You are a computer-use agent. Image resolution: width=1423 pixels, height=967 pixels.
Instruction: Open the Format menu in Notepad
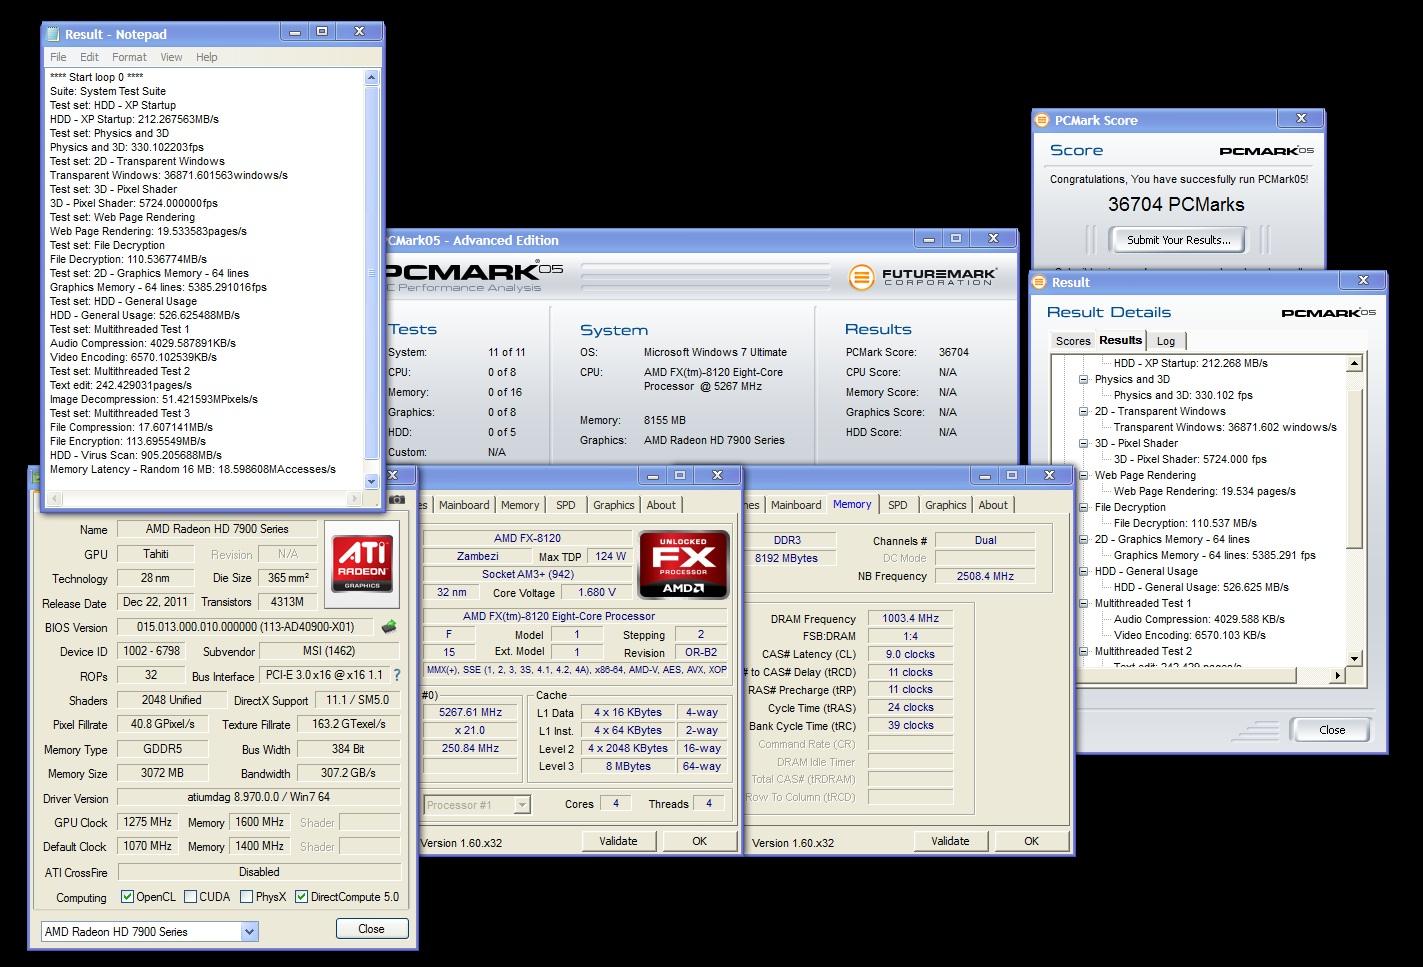(x=129, y=57)
